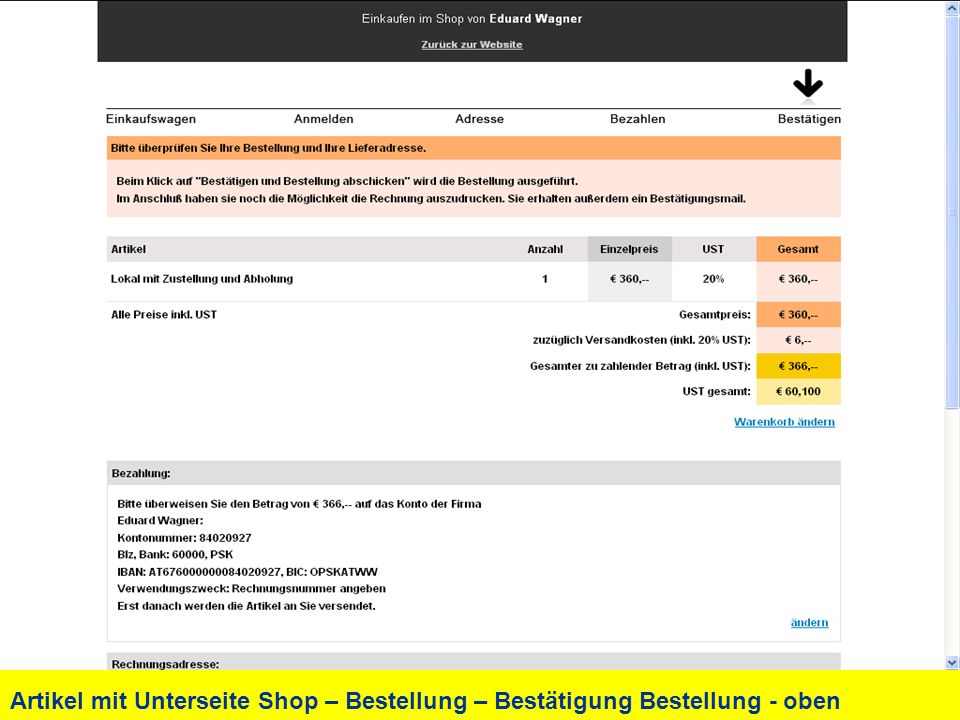
Task: Click the orange 'Bitte überprüfen Sie Ihre Bestellung' banner
Action: coord(473,148)
